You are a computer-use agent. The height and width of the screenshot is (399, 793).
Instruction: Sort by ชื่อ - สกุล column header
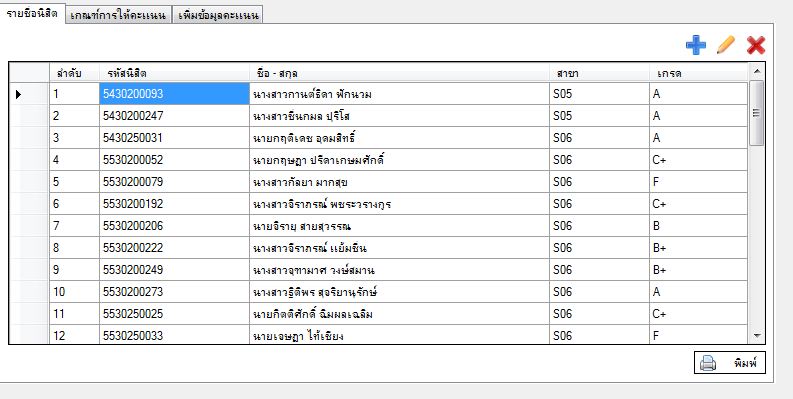[x=400, y=73]
